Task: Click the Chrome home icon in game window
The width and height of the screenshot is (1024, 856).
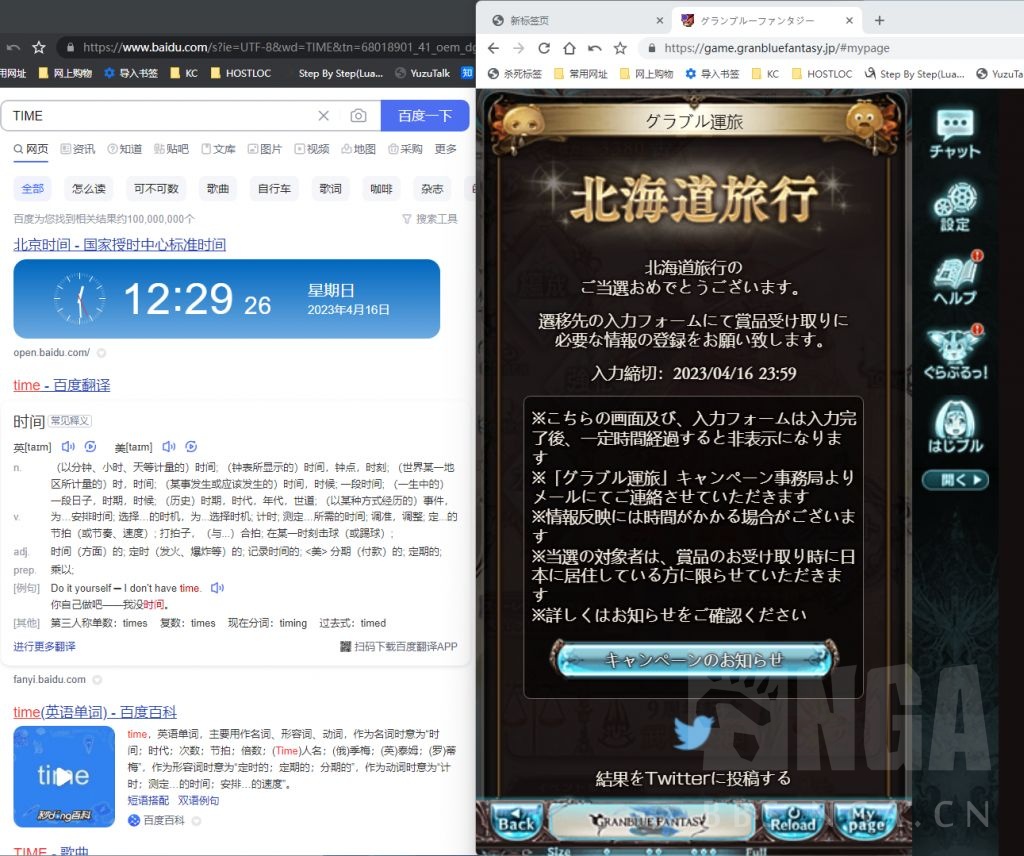Action: pos(569,47)
